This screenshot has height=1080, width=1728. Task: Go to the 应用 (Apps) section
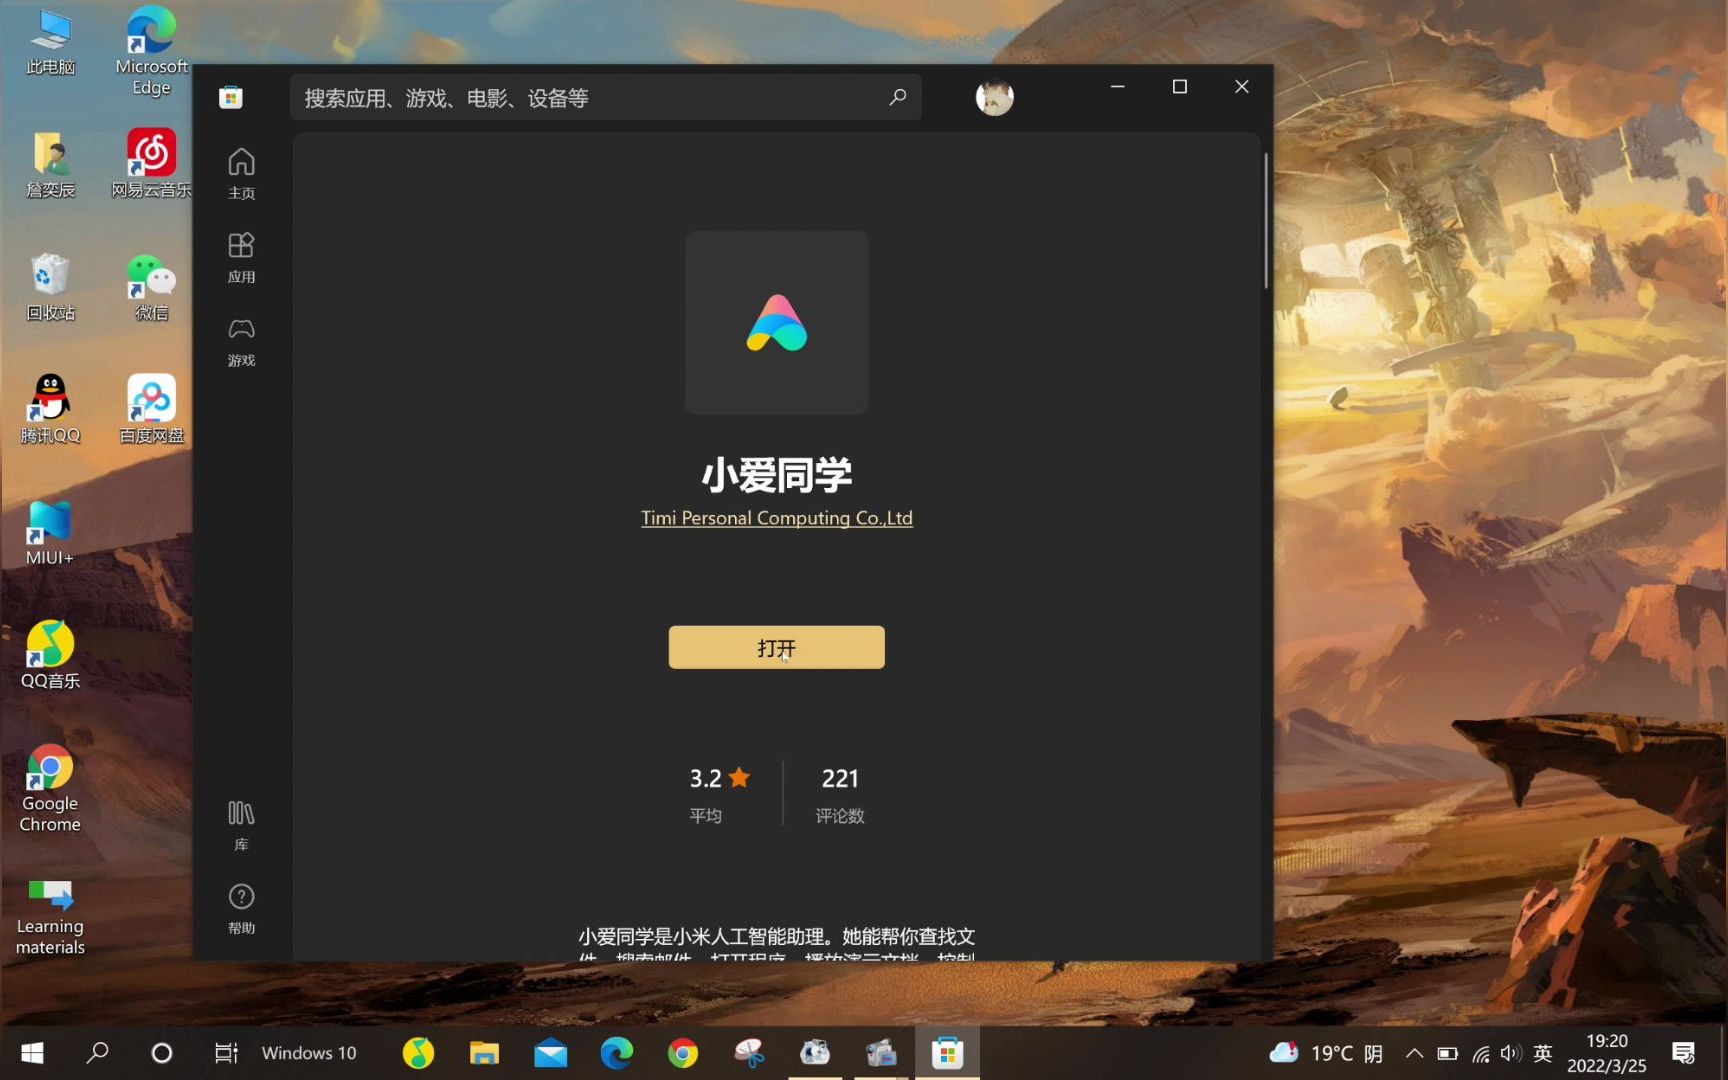pyautogui.click(x=241, y=257)
